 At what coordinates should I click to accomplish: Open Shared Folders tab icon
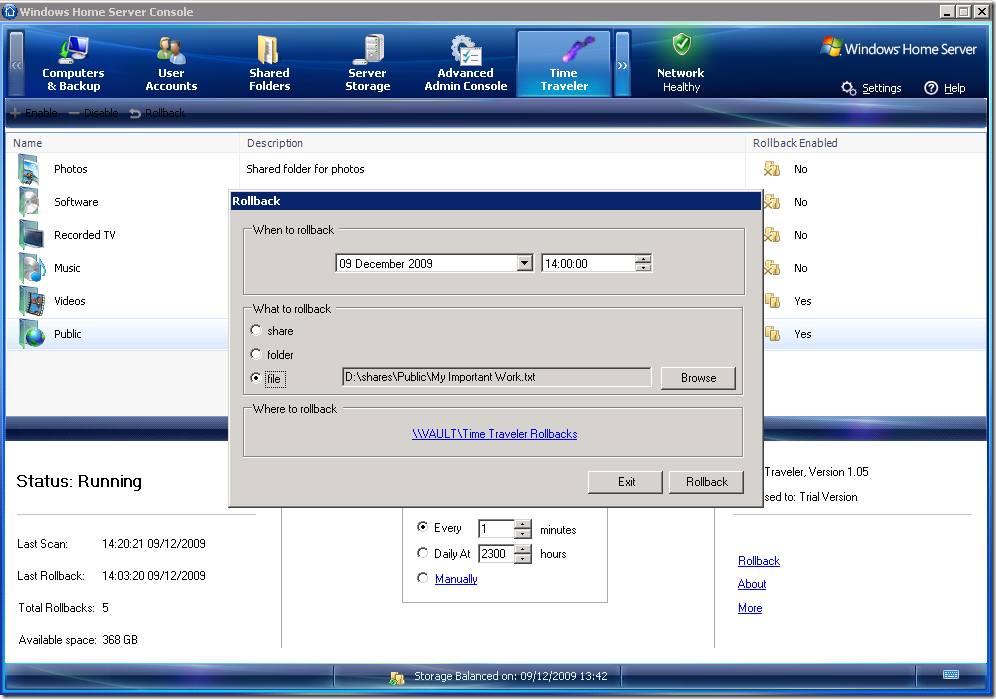tap(269, 50)
